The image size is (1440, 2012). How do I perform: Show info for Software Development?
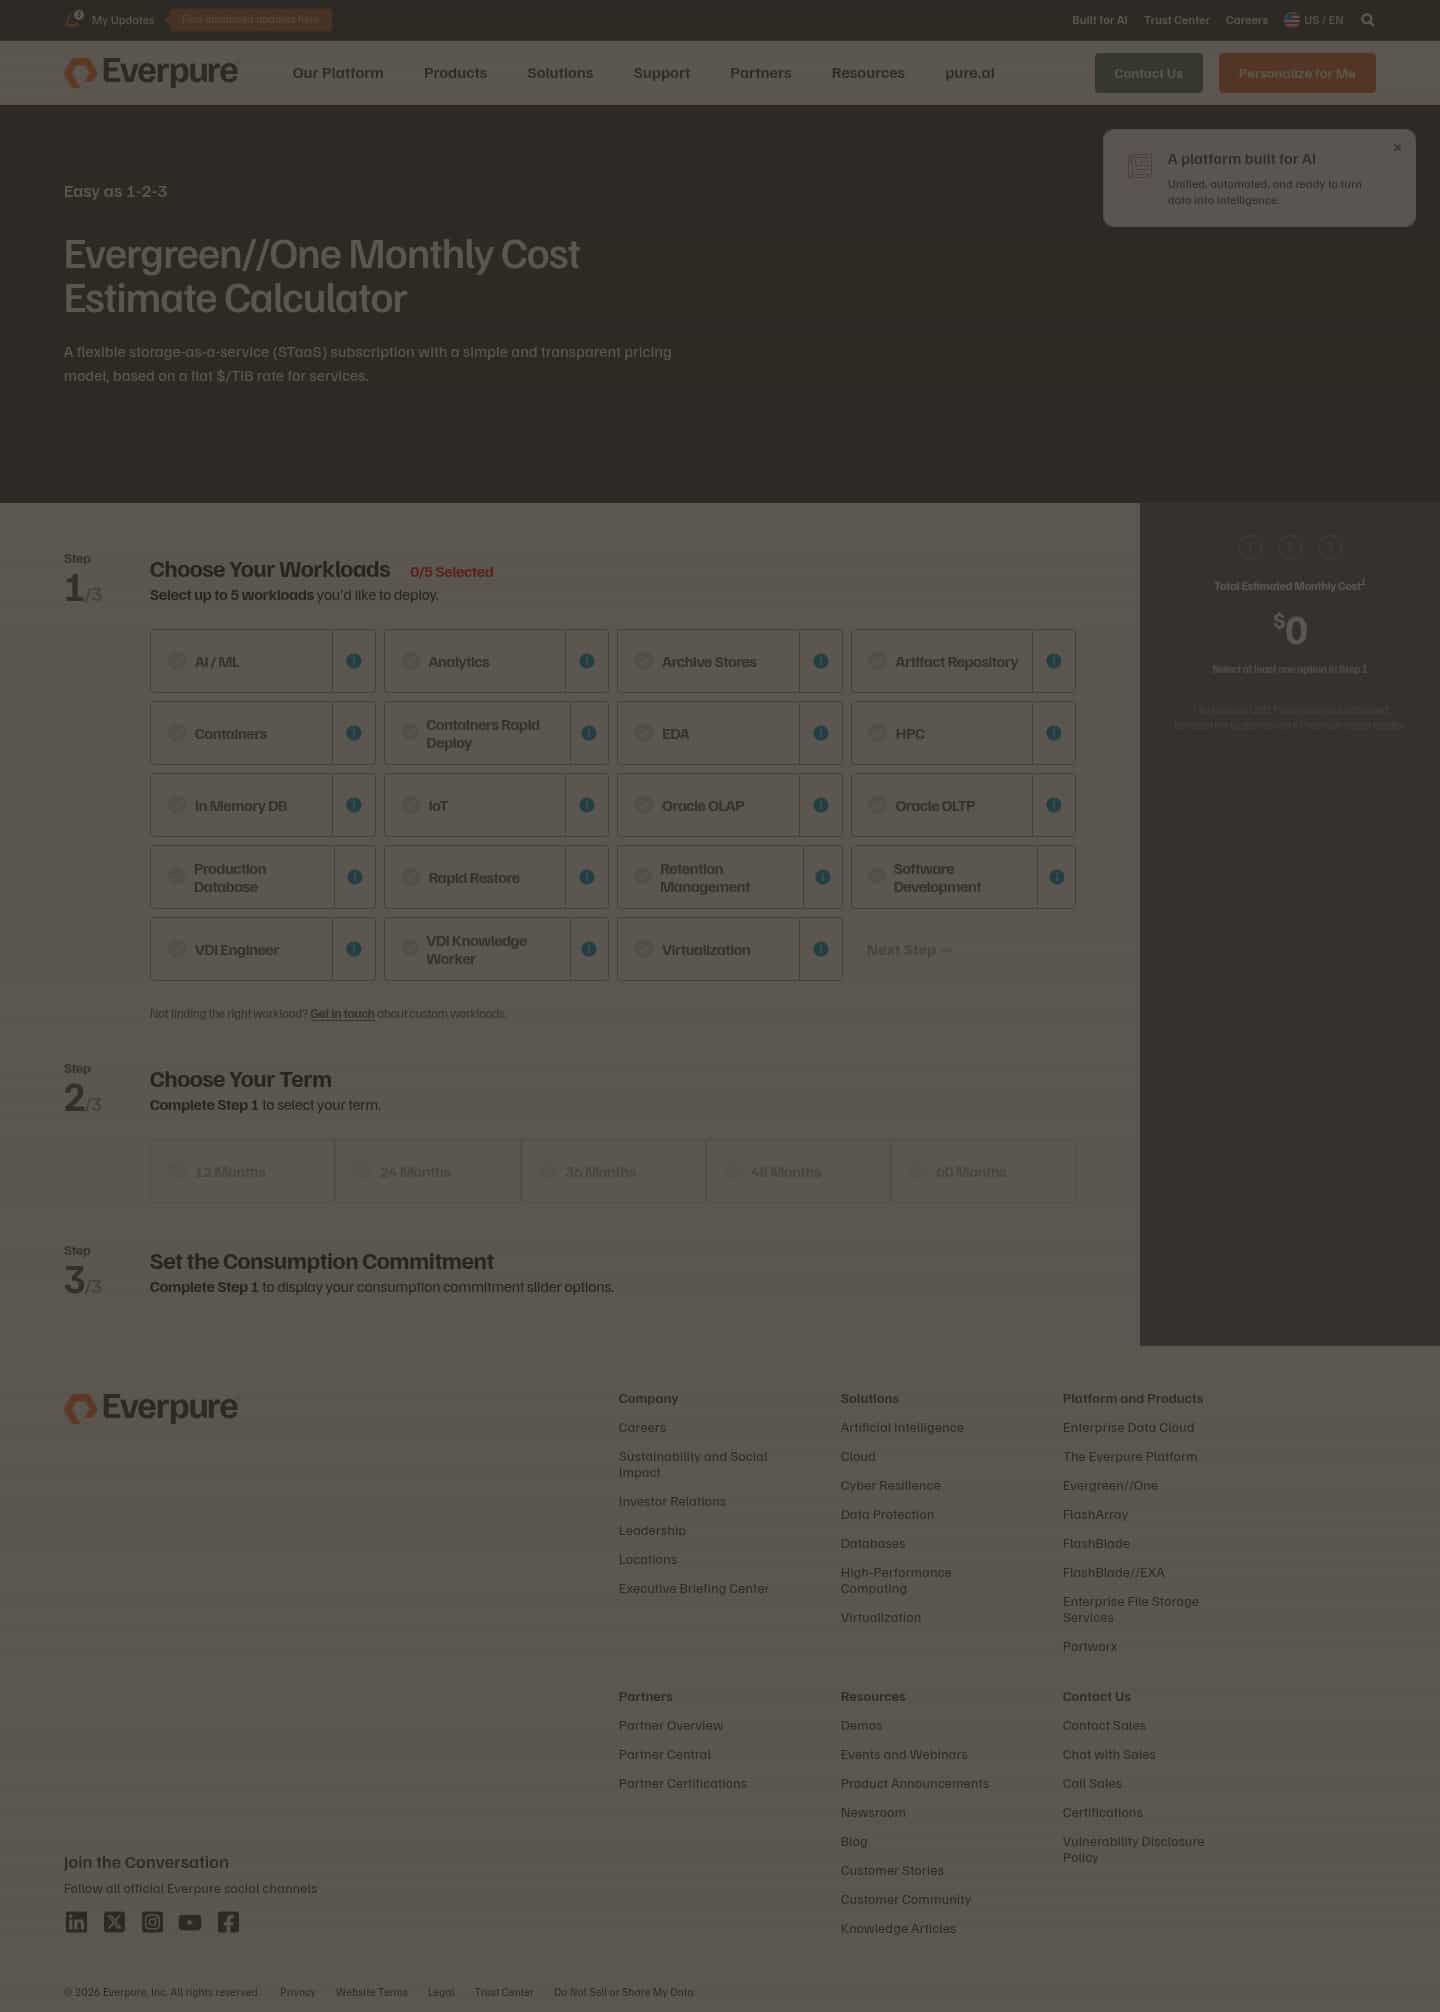pyautogui.click(x=1057, y=877)
